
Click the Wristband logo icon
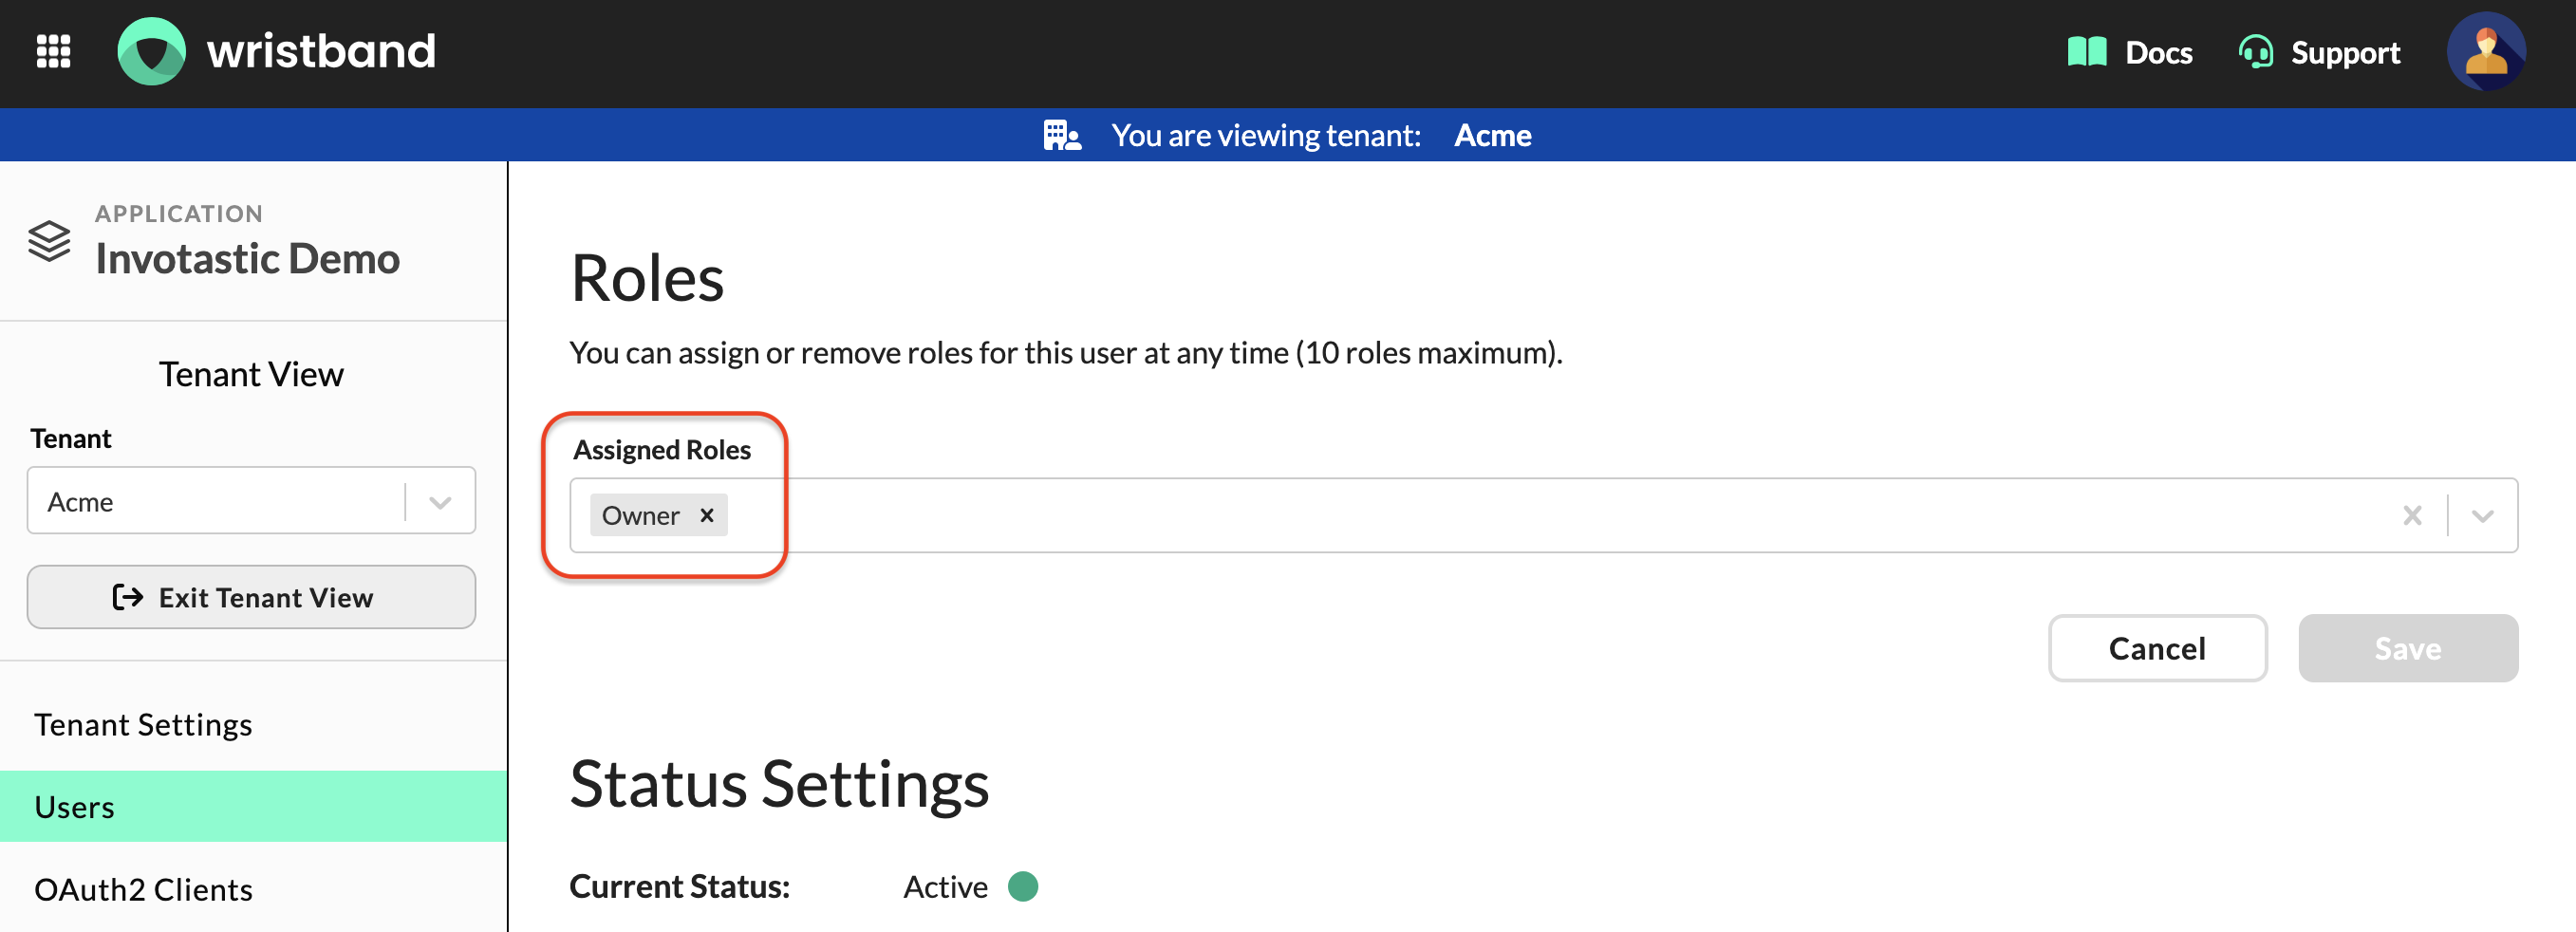coord(151,51)
